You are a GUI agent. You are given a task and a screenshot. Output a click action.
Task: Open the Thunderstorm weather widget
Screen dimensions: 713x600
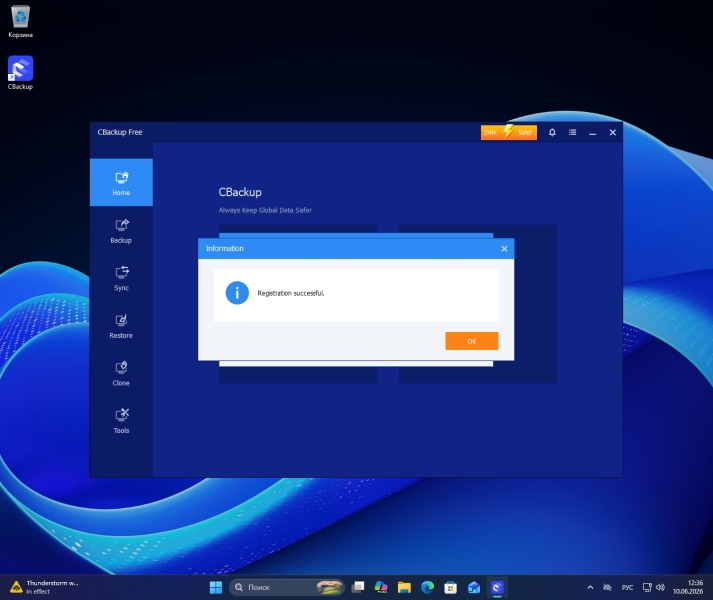(44, 587)
